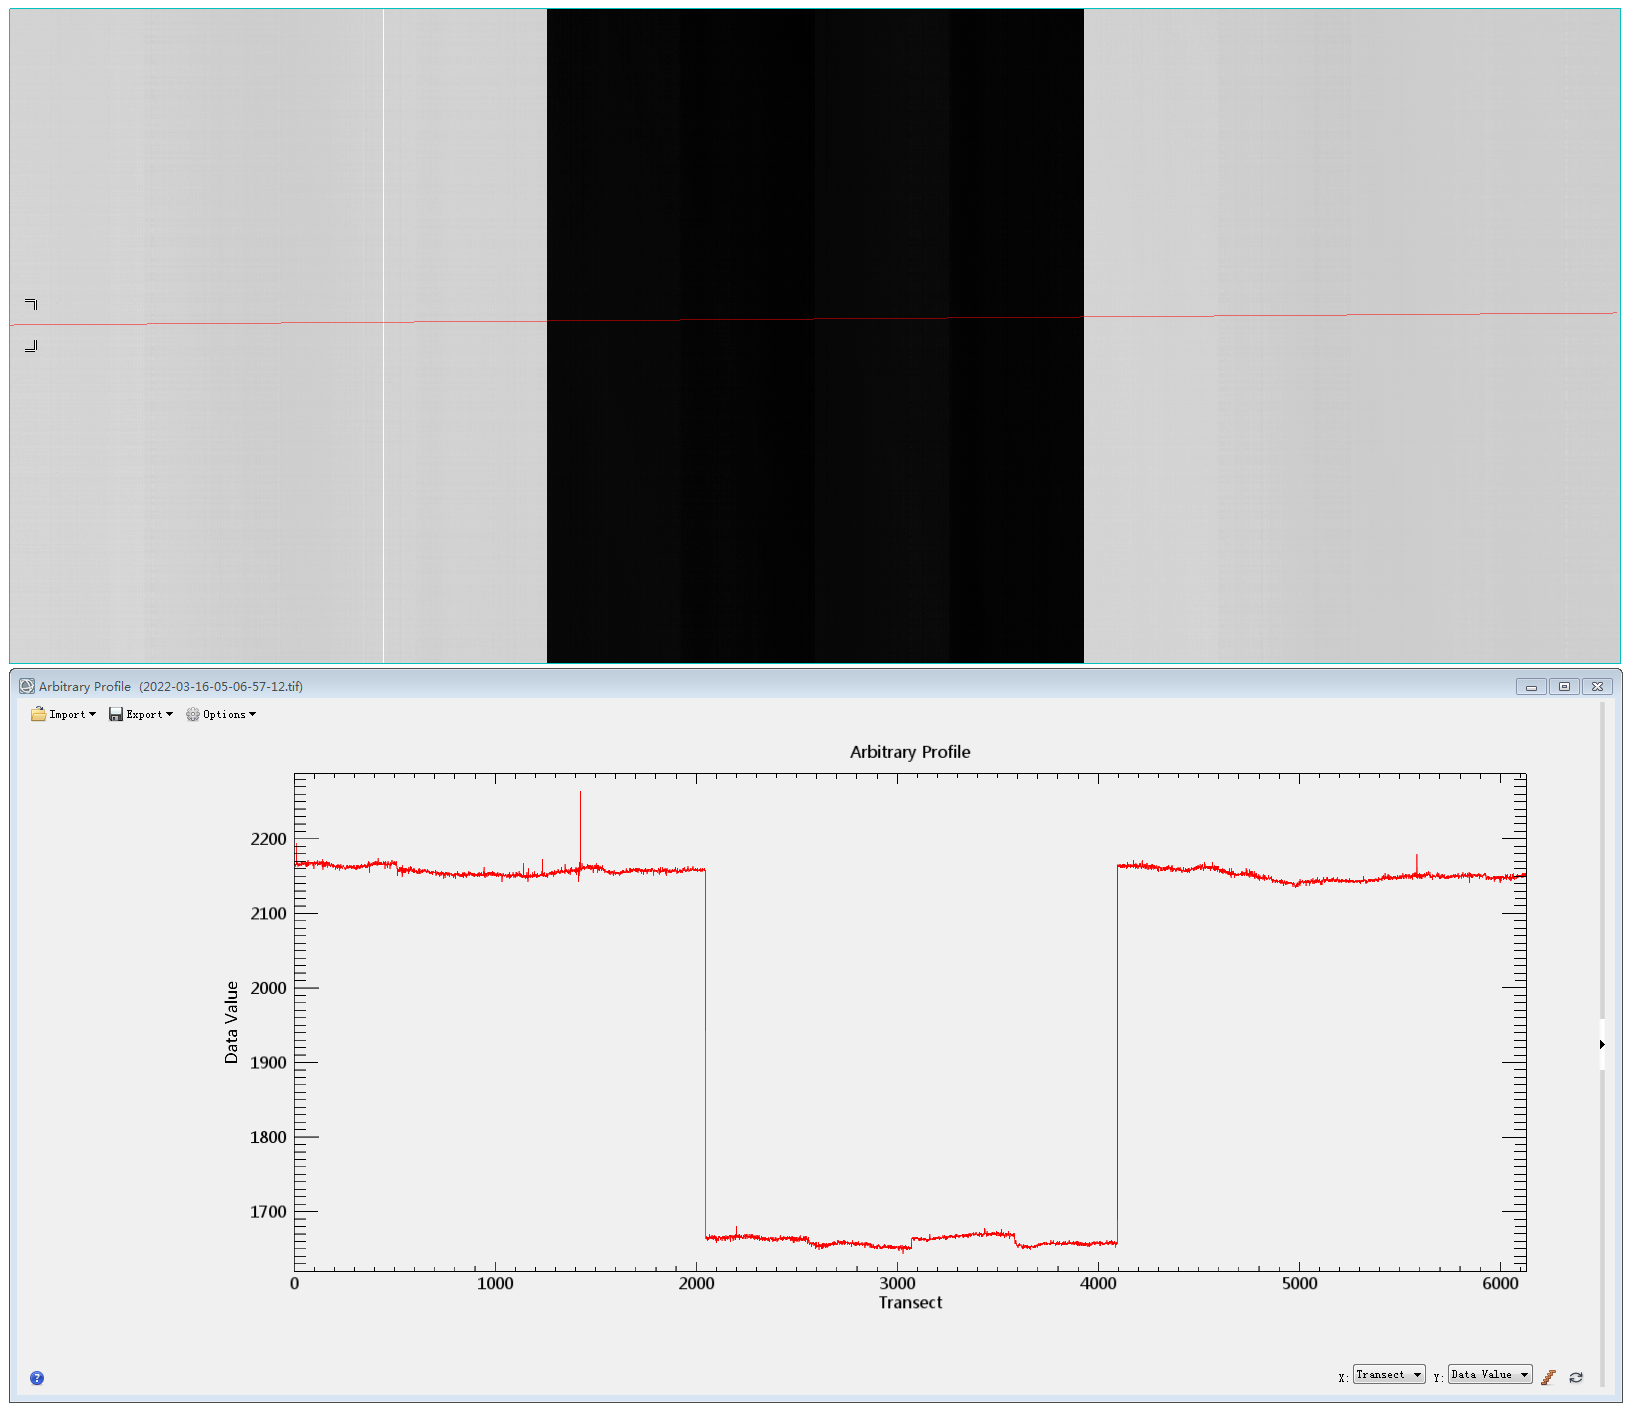1631x1415 pixels.
Task: Click the top corner bracket marker in image view
Action: 31,304
